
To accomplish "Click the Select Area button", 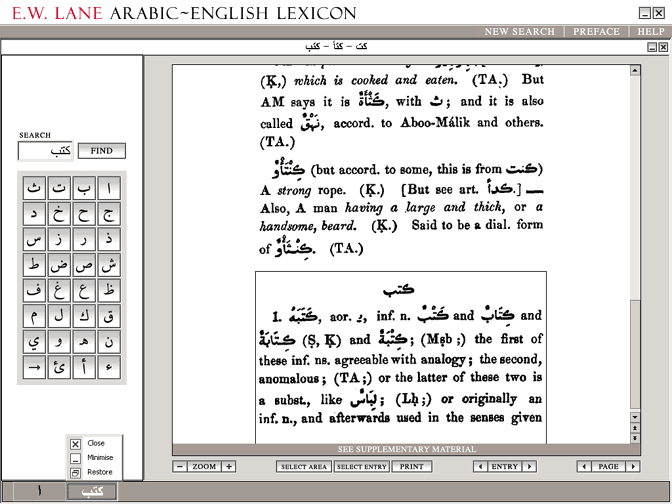I will coord(303,466).
